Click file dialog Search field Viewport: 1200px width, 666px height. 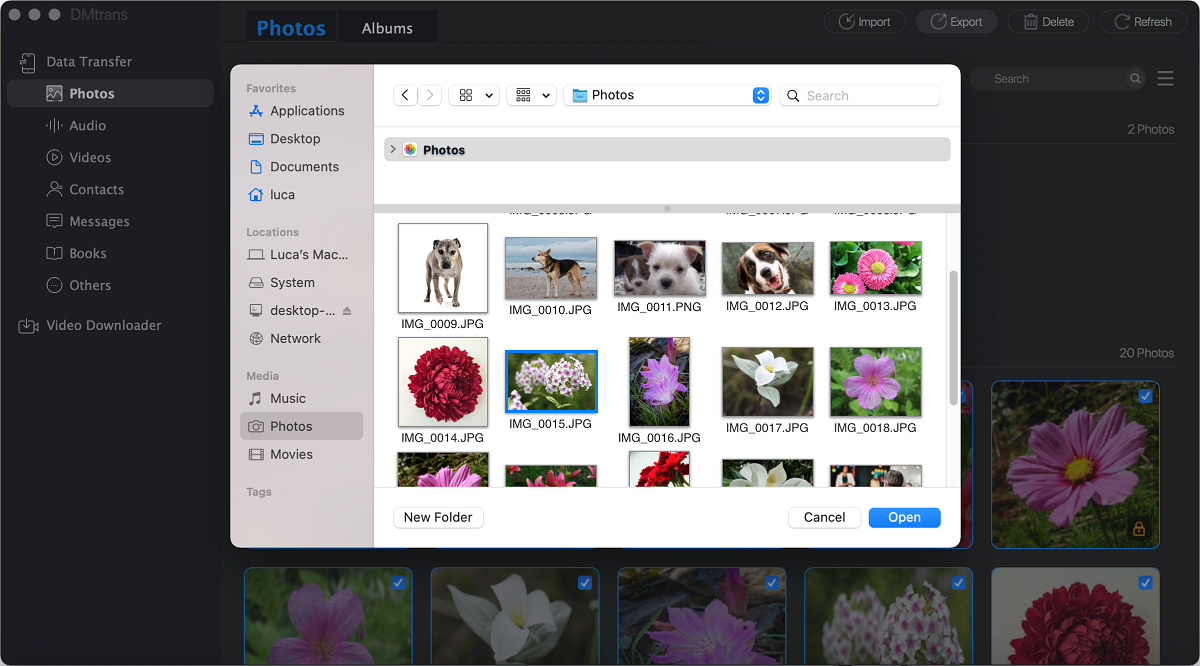click(860, 95)
